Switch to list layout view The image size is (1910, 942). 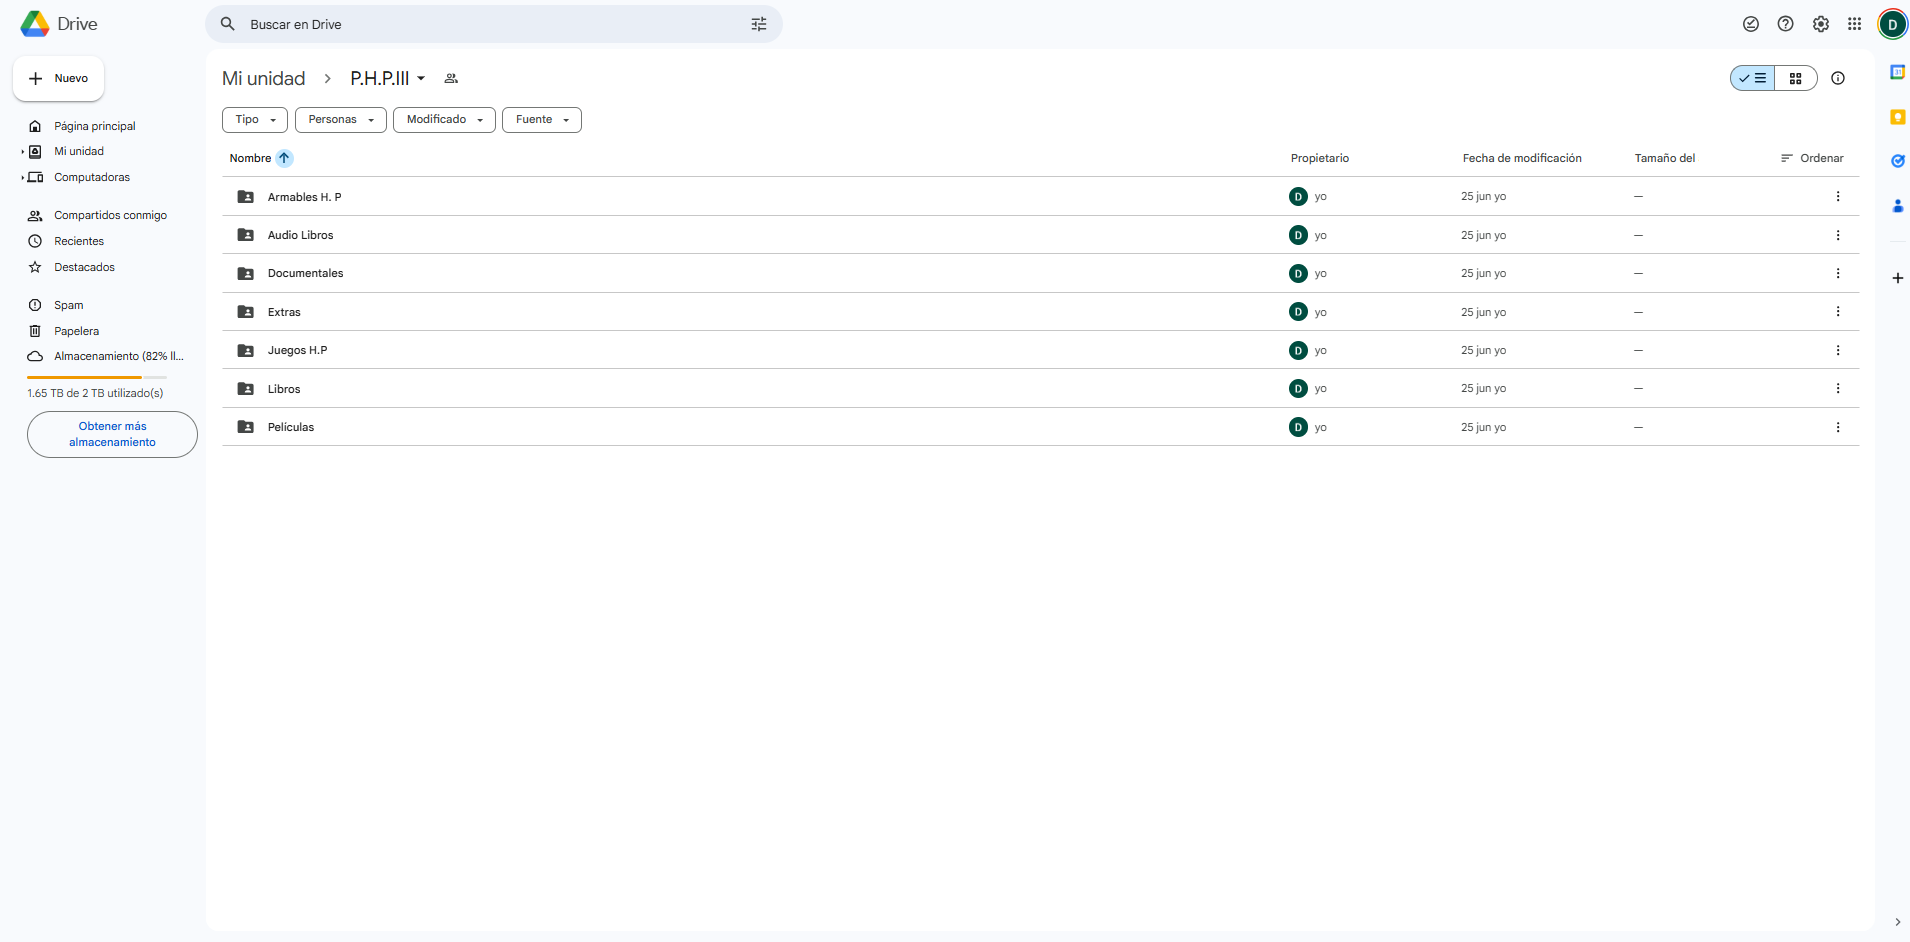(x=1753, y=78)
